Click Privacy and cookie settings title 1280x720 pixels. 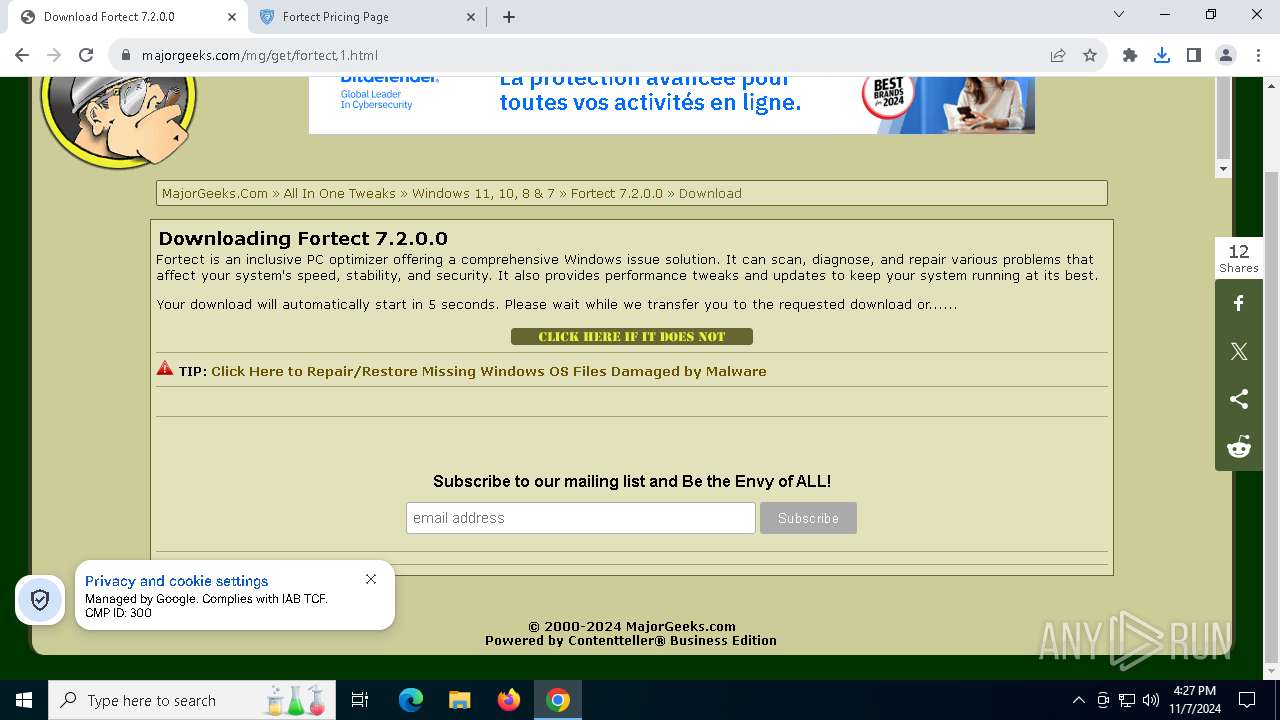point(177,581)
